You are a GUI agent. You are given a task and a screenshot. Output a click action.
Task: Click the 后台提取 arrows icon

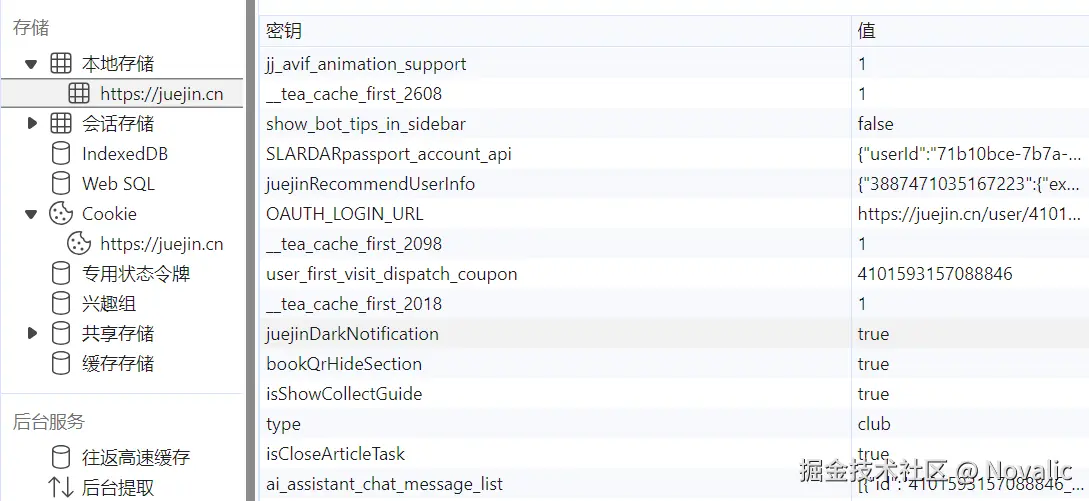click(x=61, y=487)
